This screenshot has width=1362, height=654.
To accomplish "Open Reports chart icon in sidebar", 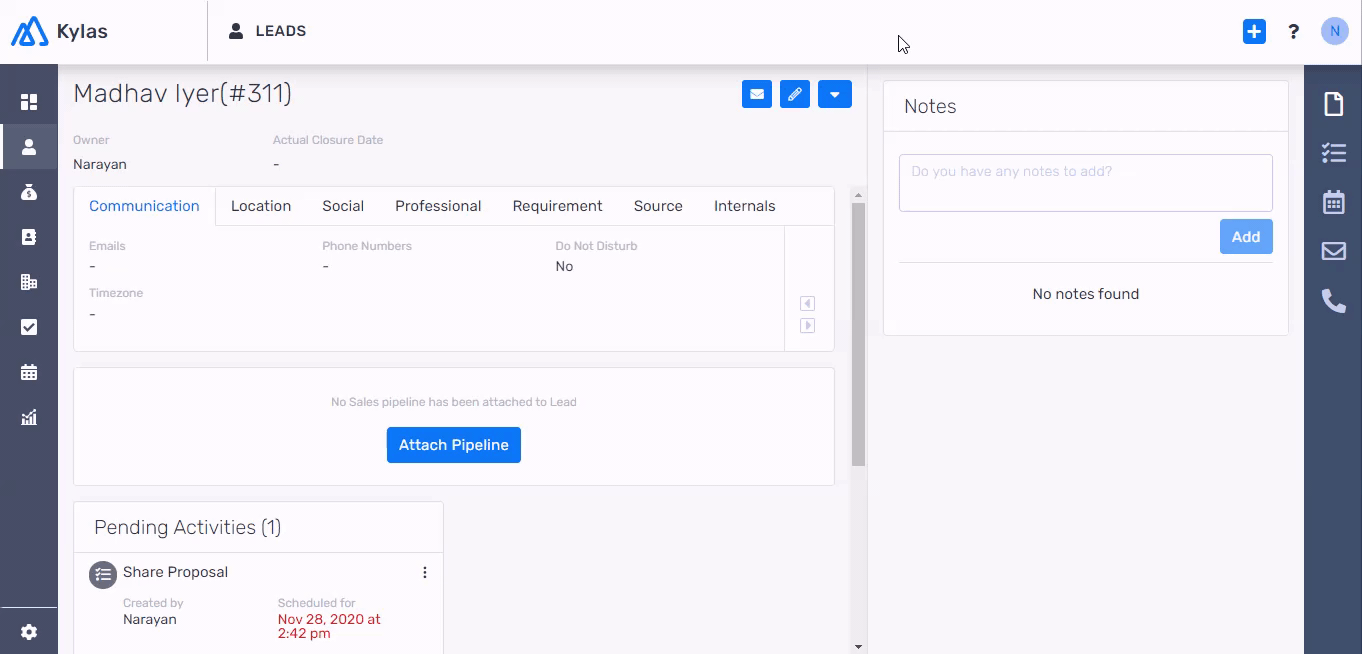I will click(x=29, y=417).
